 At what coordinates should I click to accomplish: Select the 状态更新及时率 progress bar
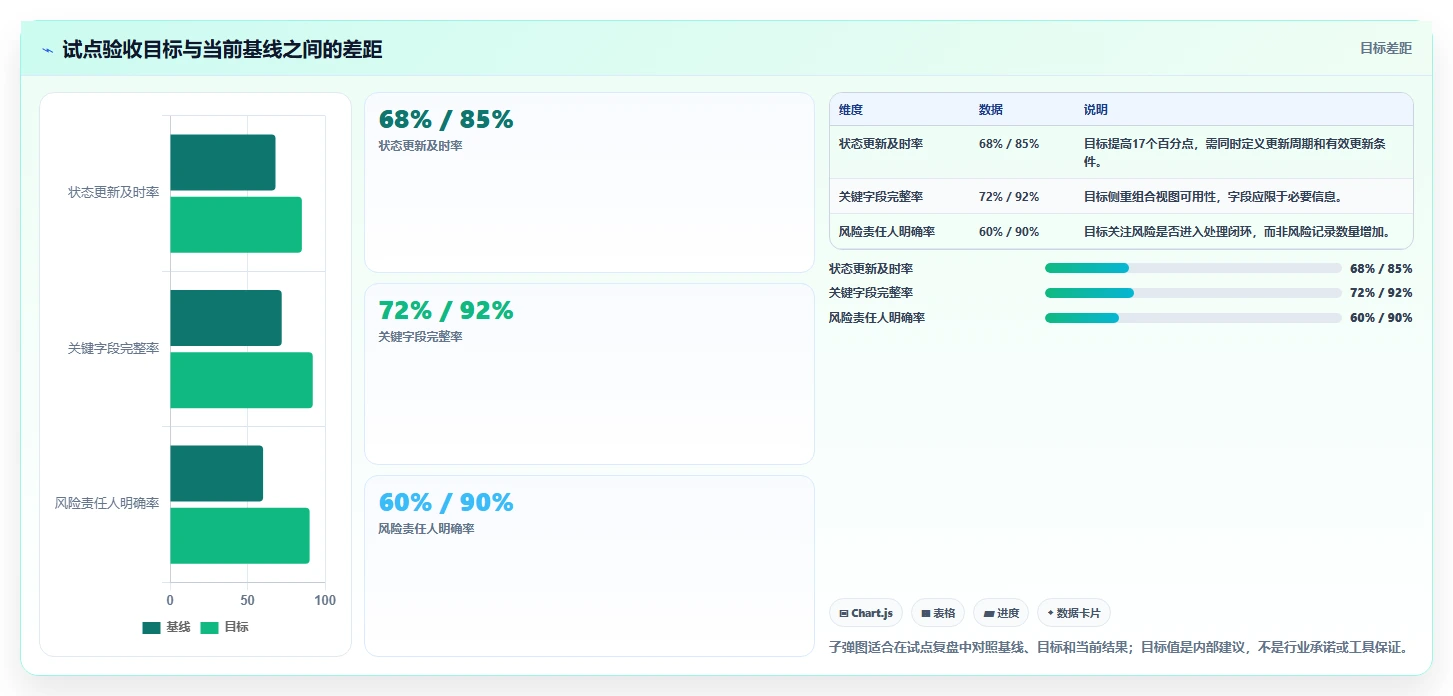click(1193, 268)
